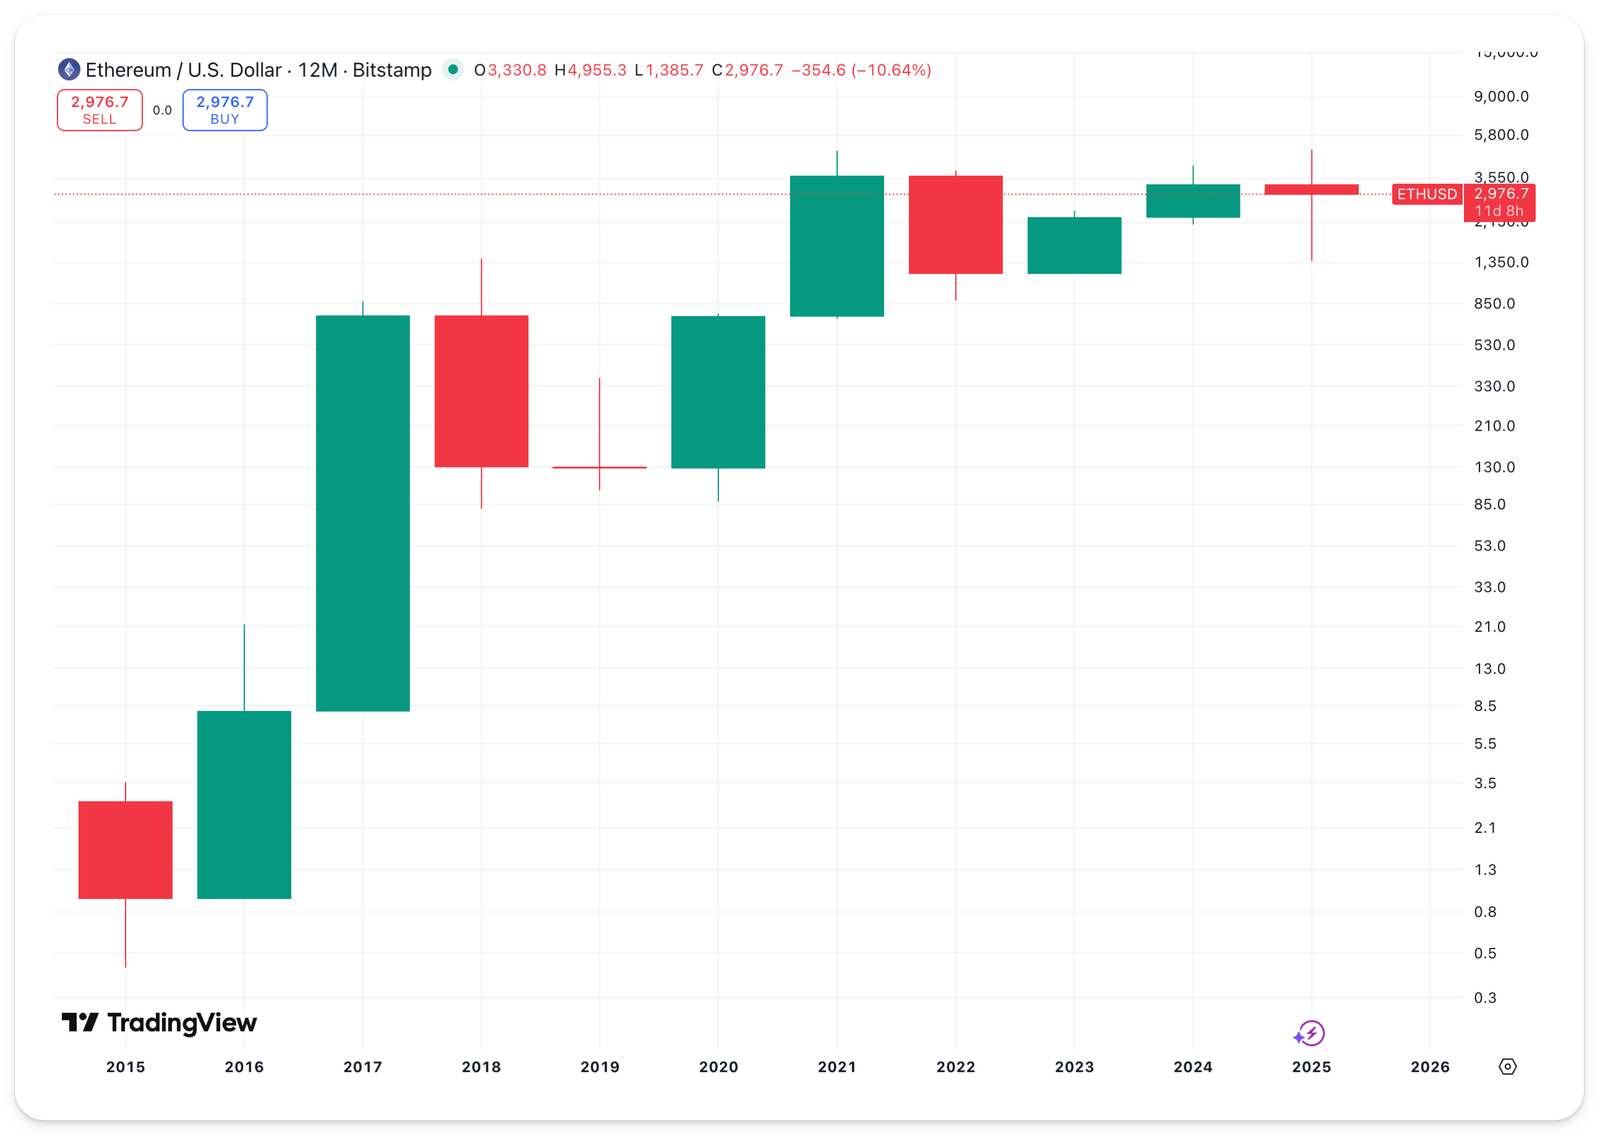Click the green 2016 candle body
Screen dimensions: 1600x1136
pyautogui.click(x=244, y=804)
